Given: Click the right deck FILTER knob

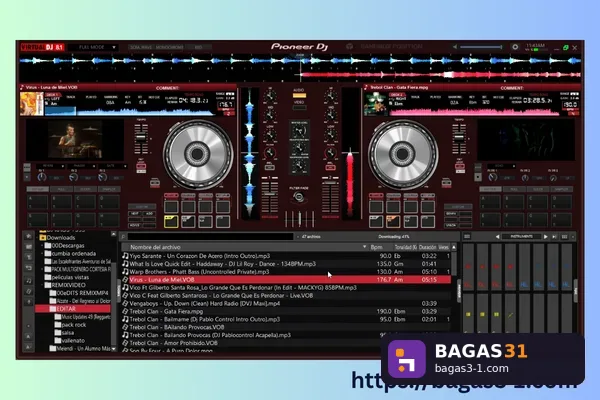Looking at the screenshot, I should click(330, 153).
